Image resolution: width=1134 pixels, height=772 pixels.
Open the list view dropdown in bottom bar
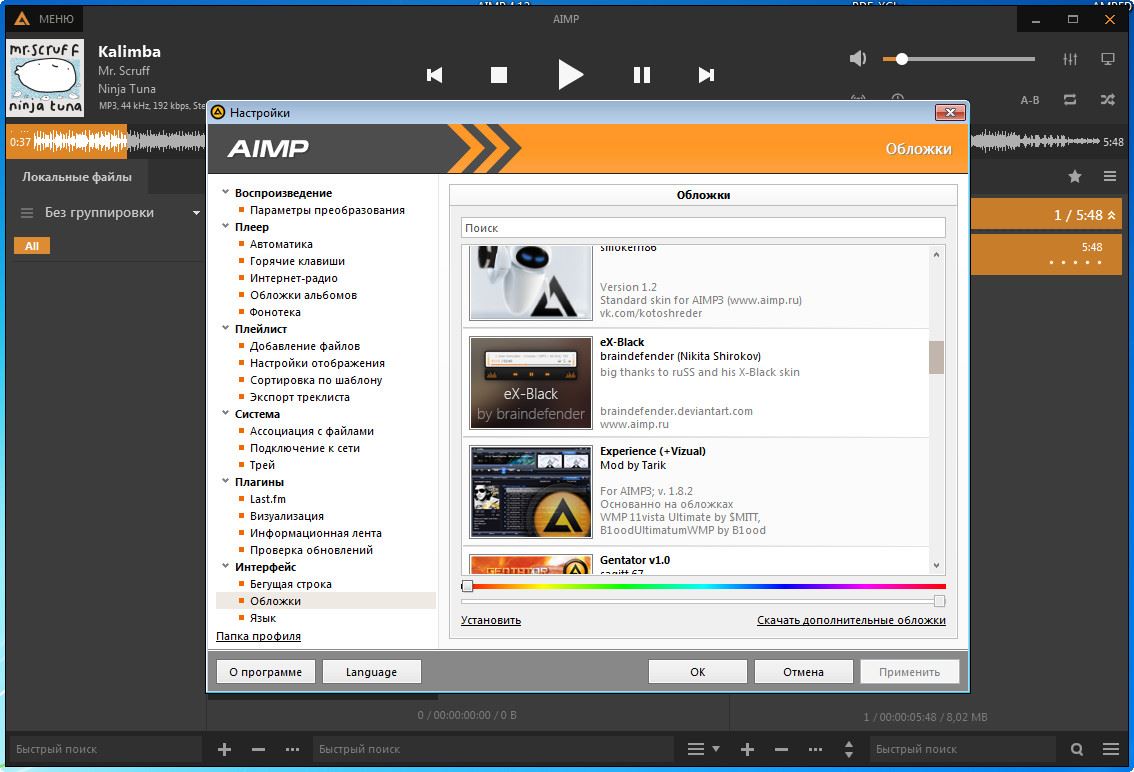(703, 750)
